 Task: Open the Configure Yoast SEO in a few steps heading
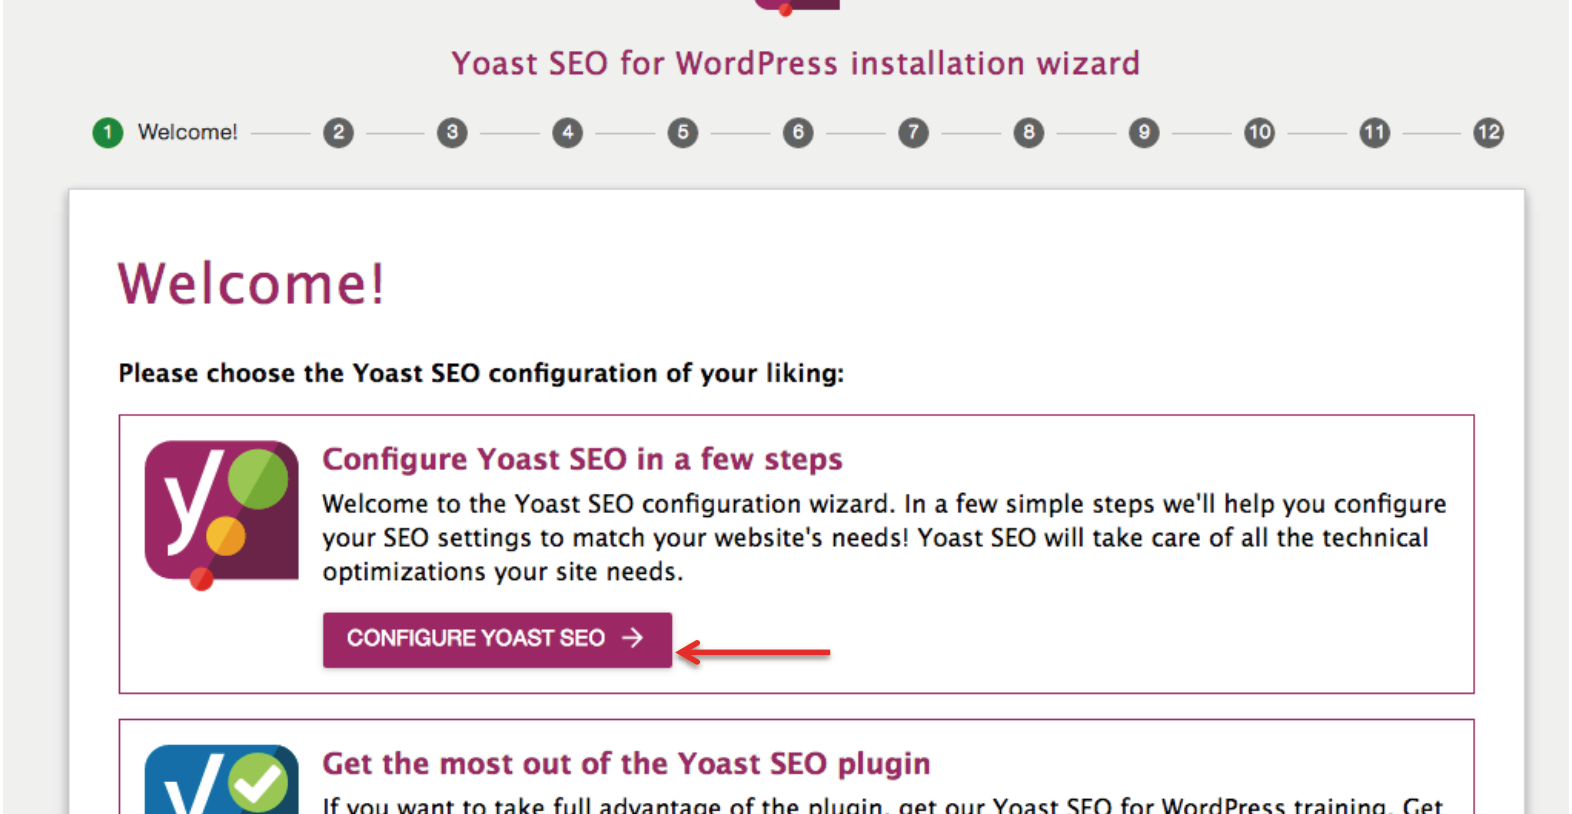(581, 459)
